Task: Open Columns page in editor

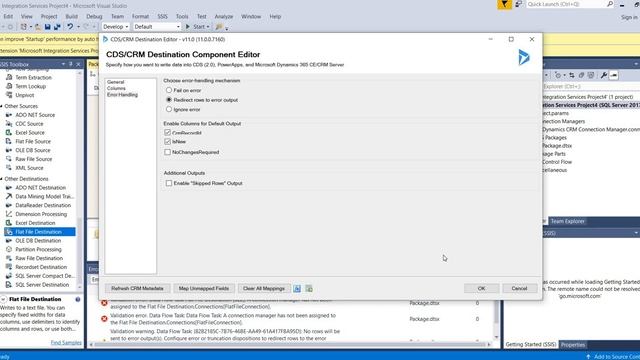Action: point(116,88)
